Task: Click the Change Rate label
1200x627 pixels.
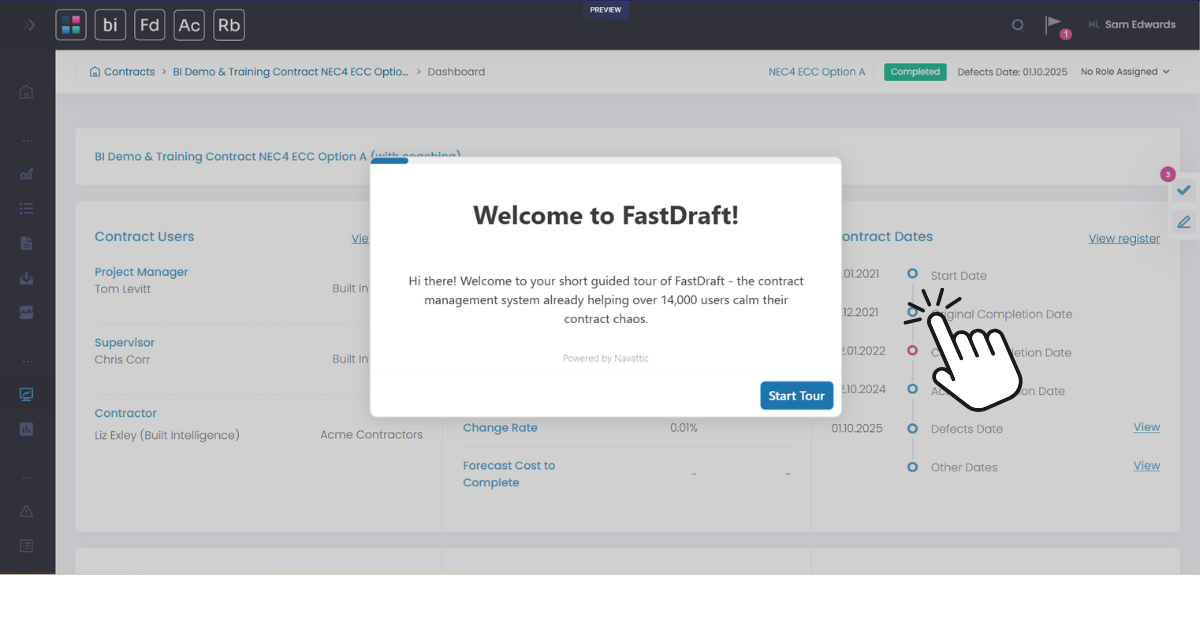Action: [500, 428]
